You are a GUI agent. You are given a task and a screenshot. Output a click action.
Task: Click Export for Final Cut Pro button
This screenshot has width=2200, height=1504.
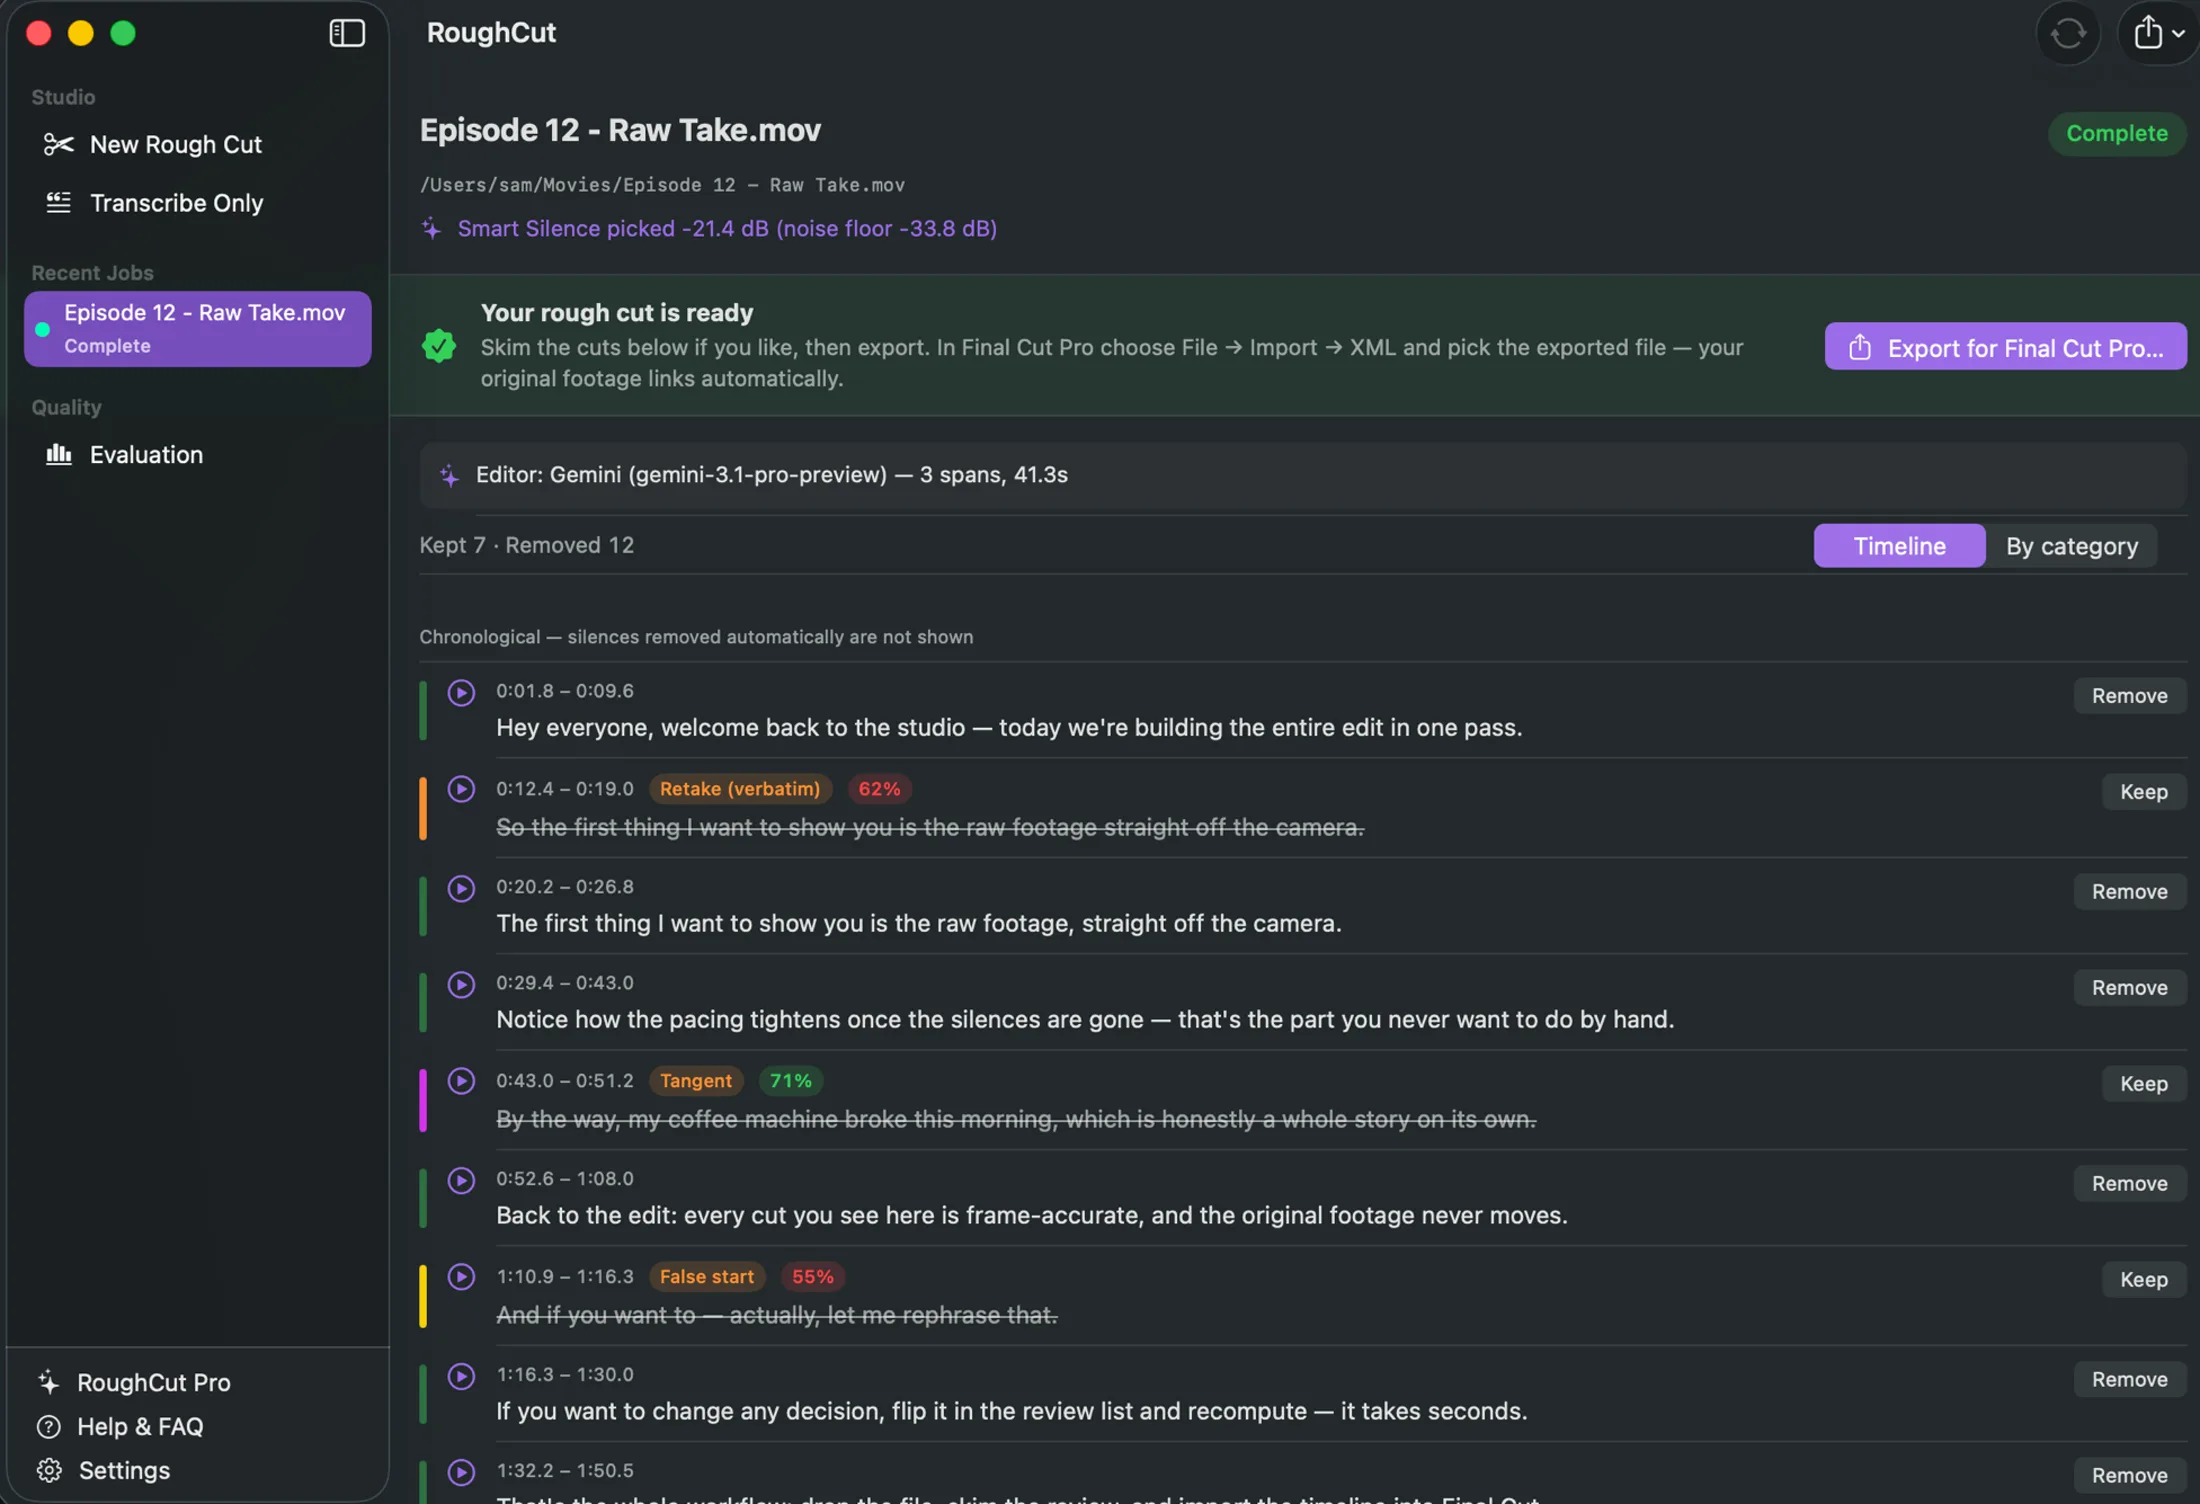click(2005, 347)
